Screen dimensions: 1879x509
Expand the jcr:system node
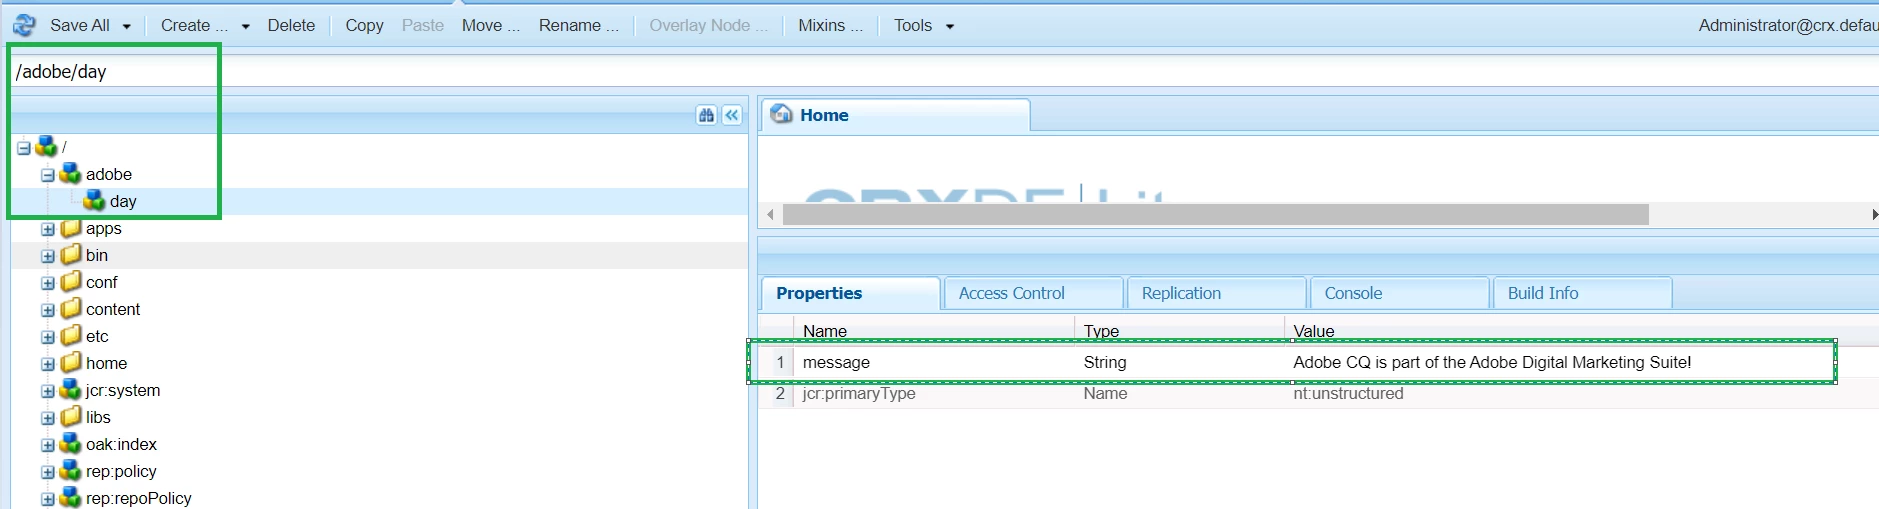[47, 391]
